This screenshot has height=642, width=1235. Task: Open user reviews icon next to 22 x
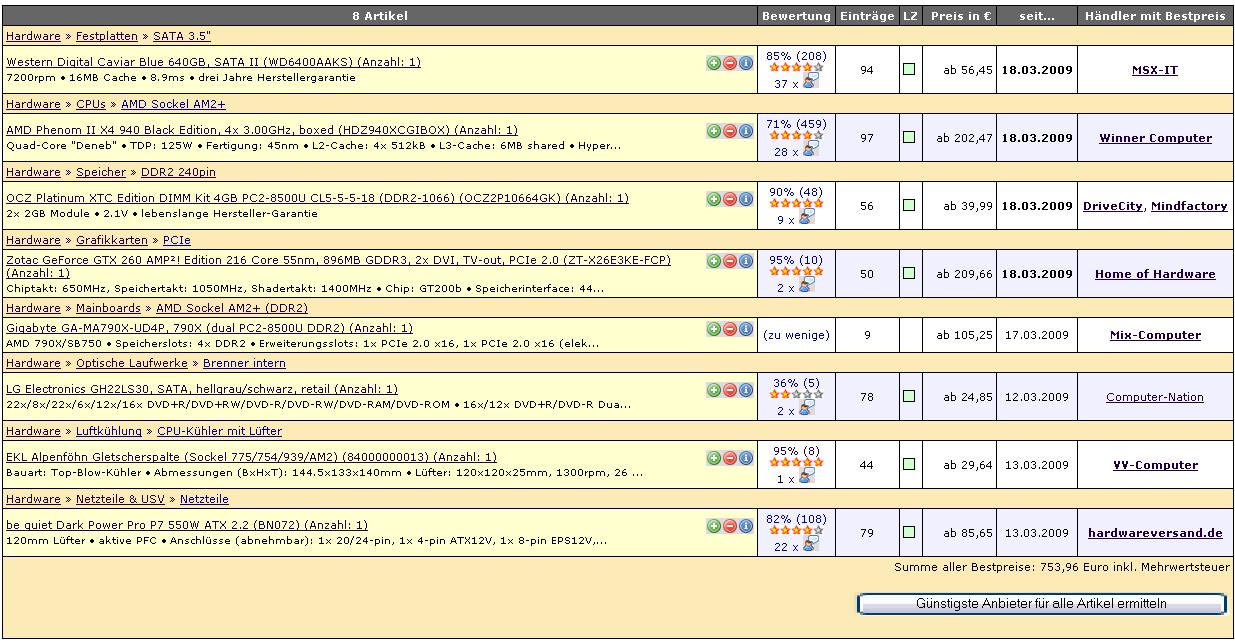pyautogui.click(x=809, y=545)
